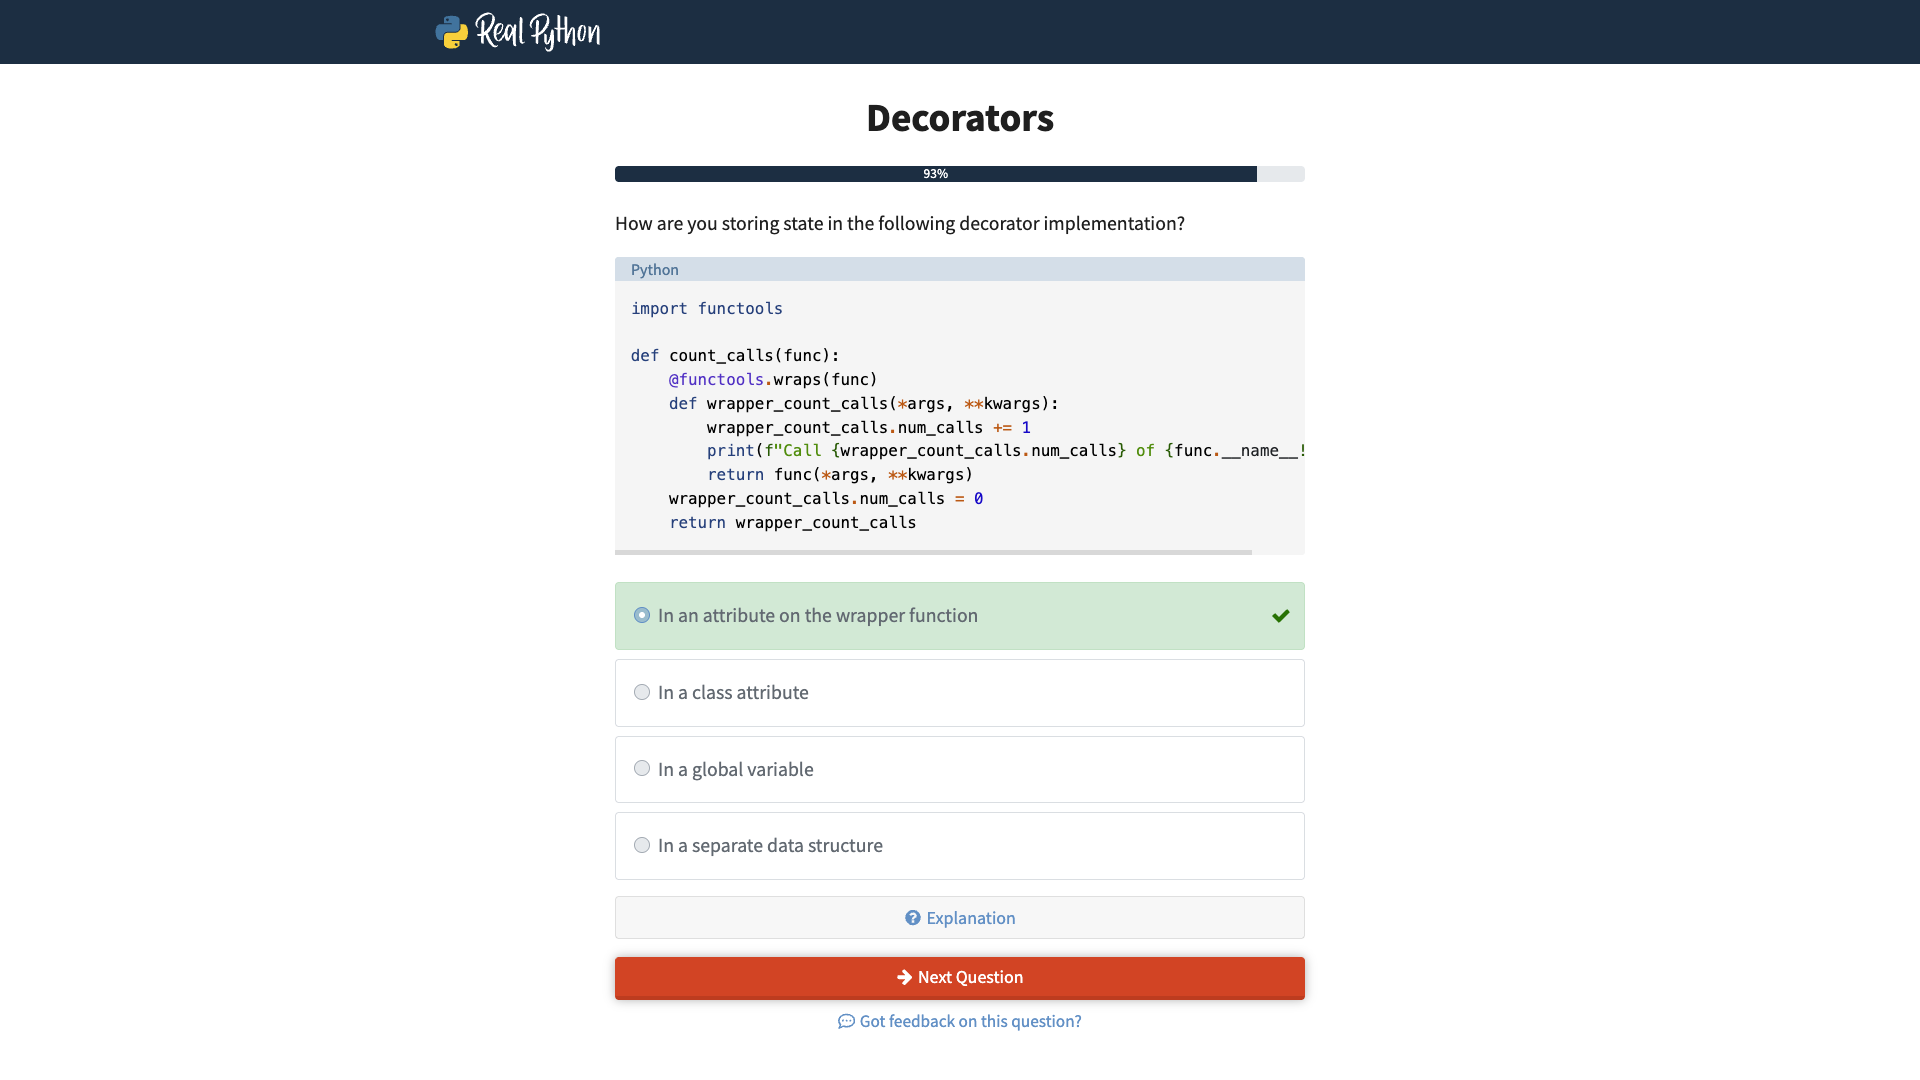Image resolution: width=1920 pixels, height=1080 pixels.
Task: Click the horizontal scrollbar under the code block
Action: pos(932,552)
